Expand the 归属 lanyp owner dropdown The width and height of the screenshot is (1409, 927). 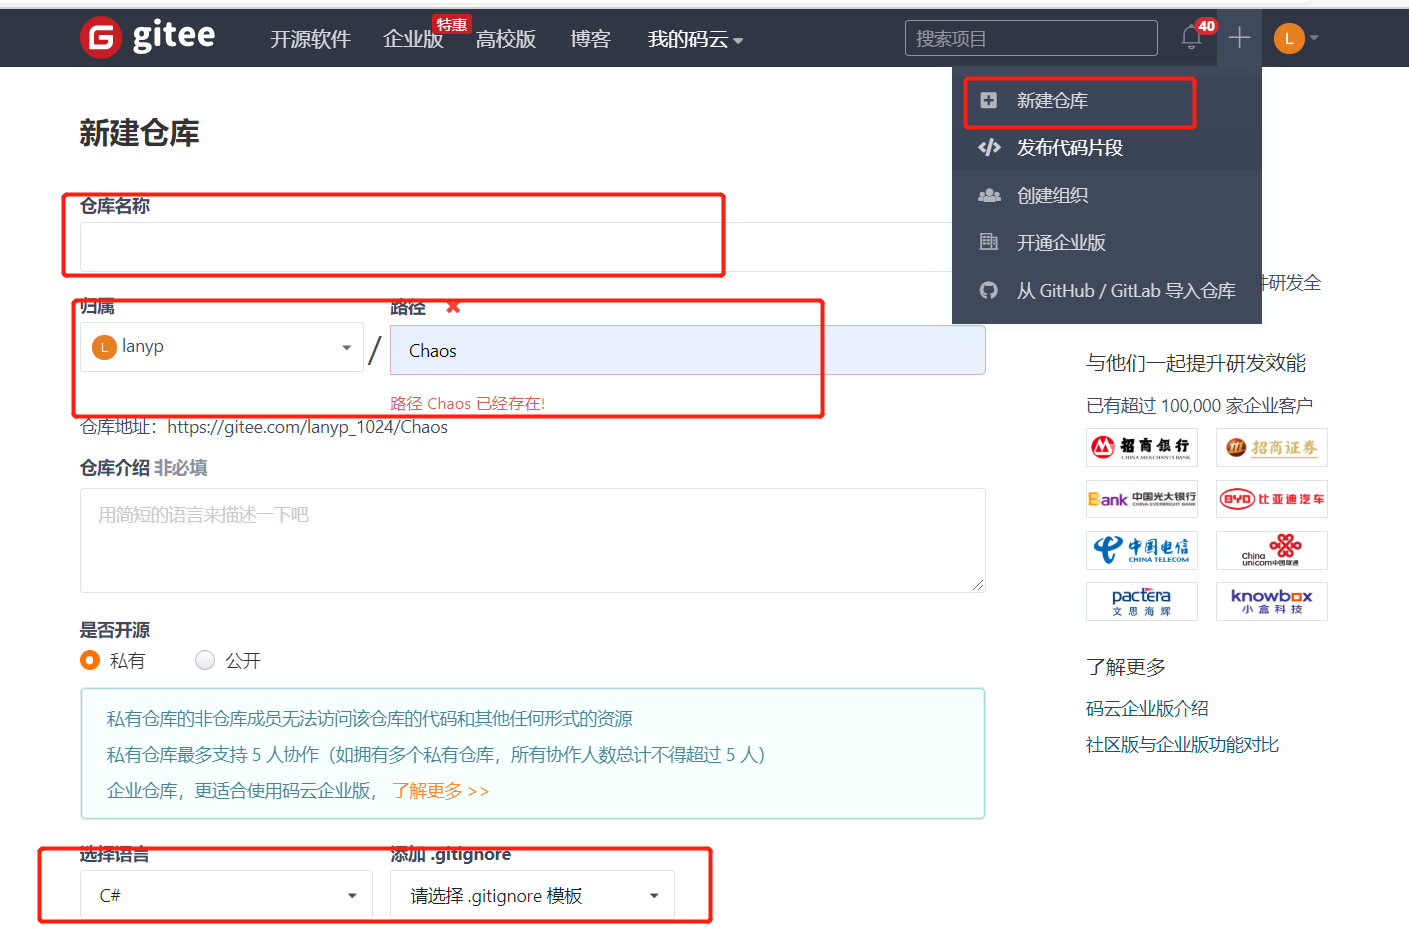[x=222, y=347]
